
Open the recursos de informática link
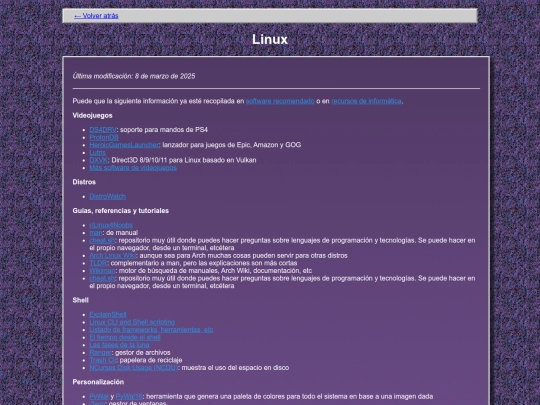point(366,101)
